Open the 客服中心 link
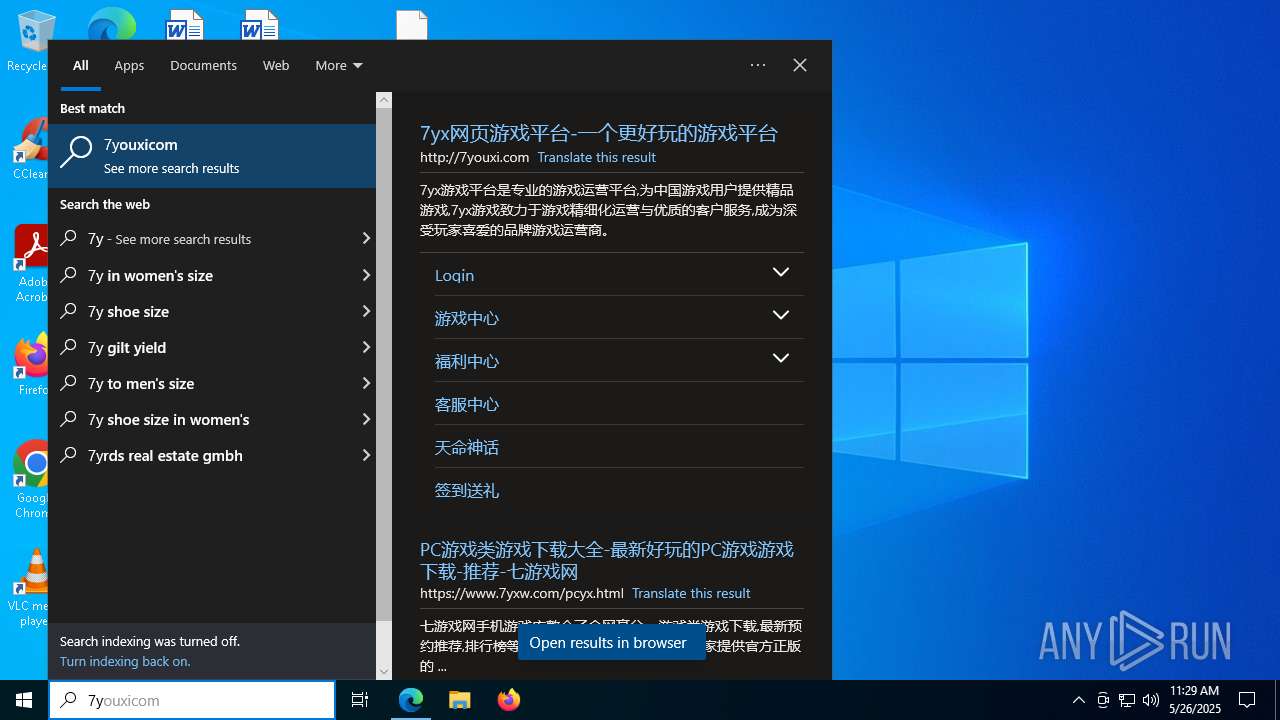This screenshot has width=1280, height=720. [x=466, y=404]
